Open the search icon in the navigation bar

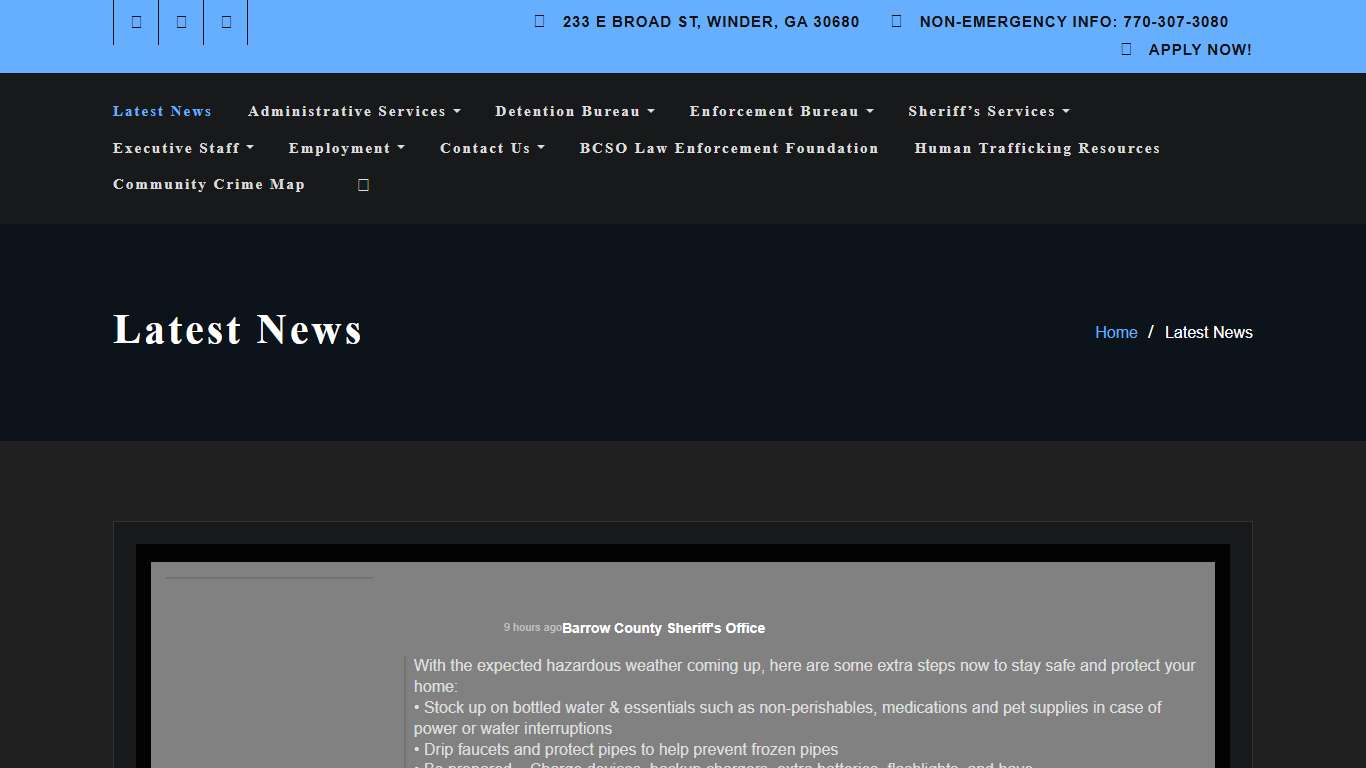pos(362,184)
